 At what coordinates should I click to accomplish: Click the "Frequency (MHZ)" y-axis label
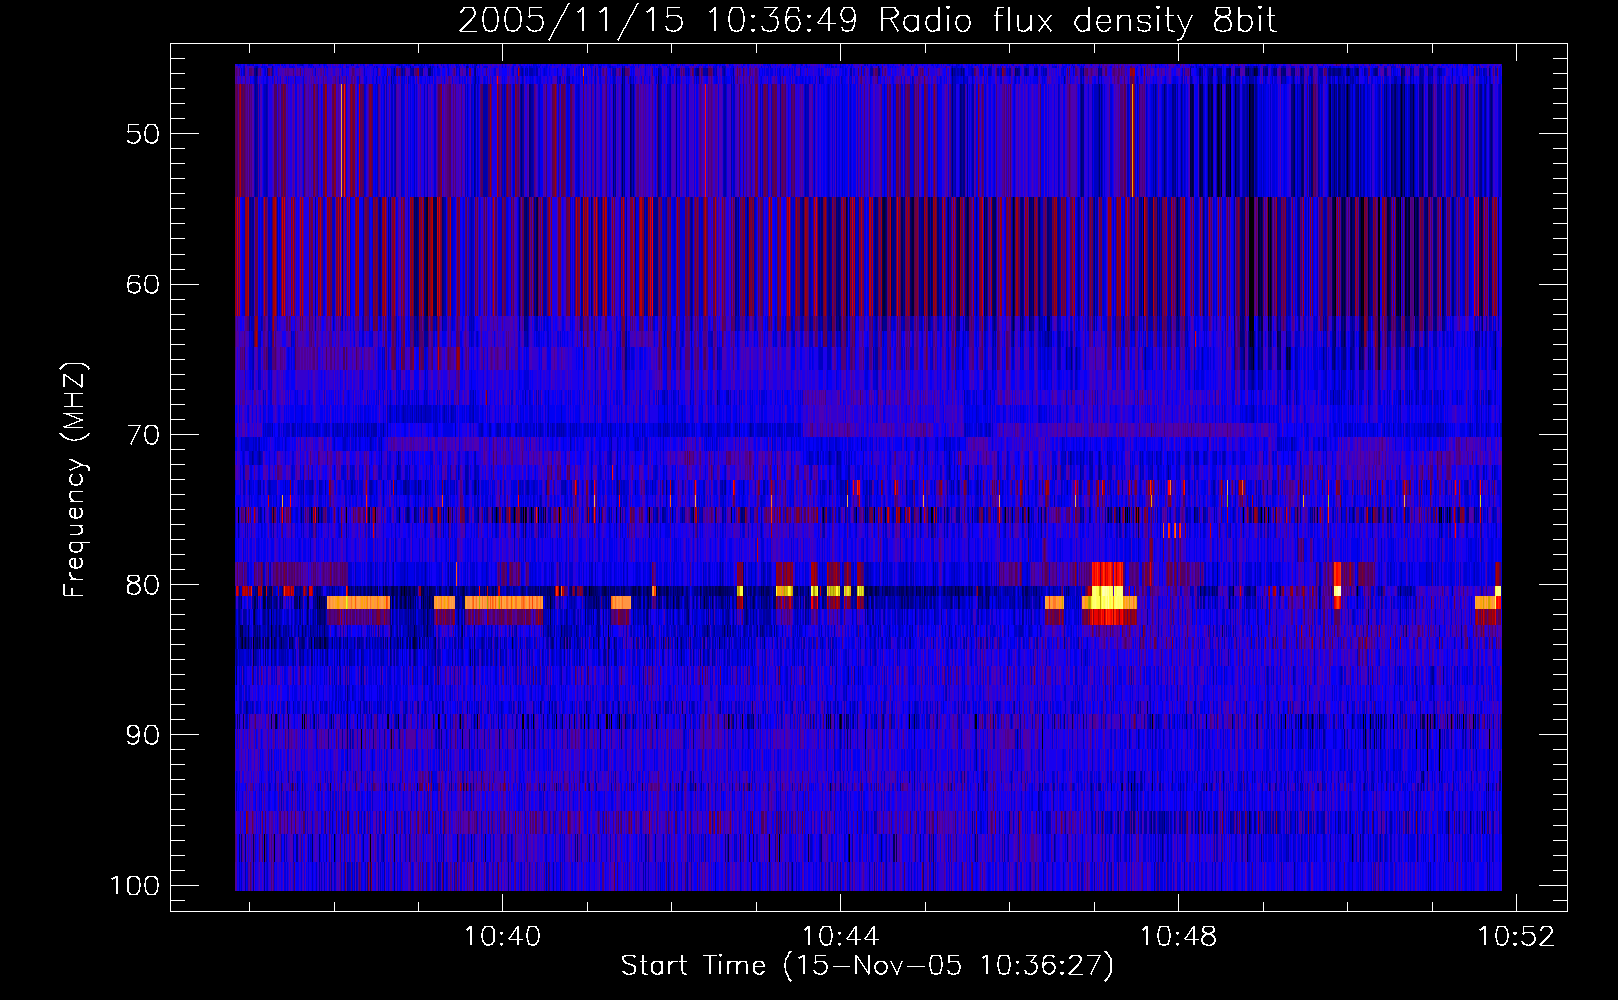(75, 480)
